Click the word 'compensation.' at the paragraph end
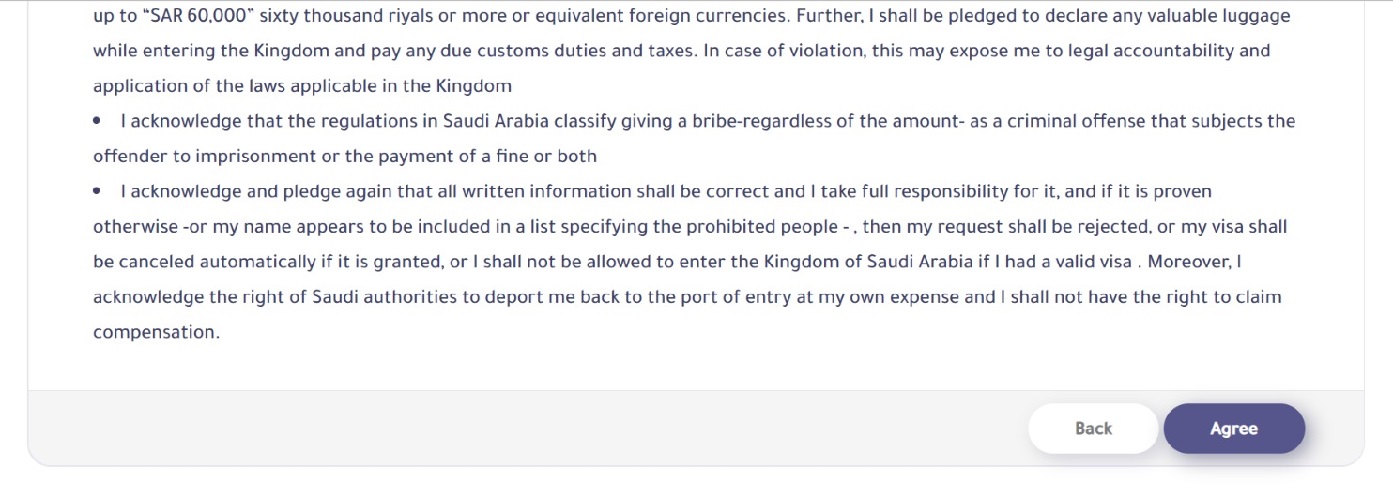 (156, 333)
